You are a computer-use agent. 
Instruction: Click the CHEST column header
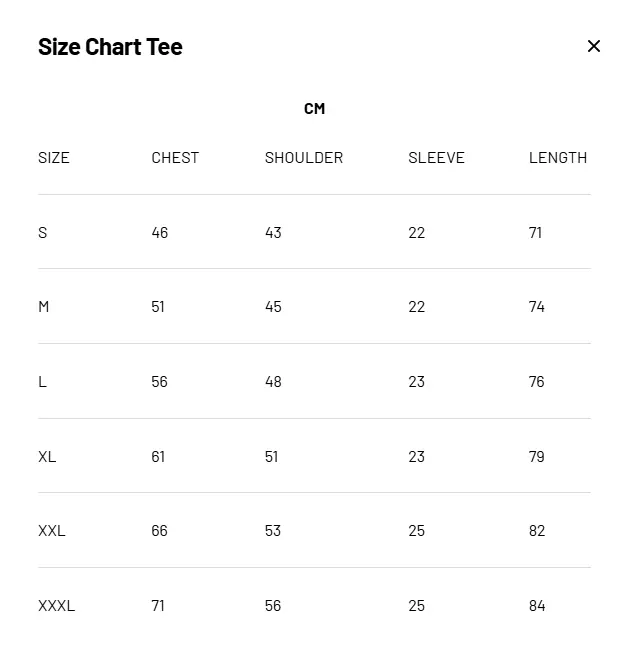(175, 157)
